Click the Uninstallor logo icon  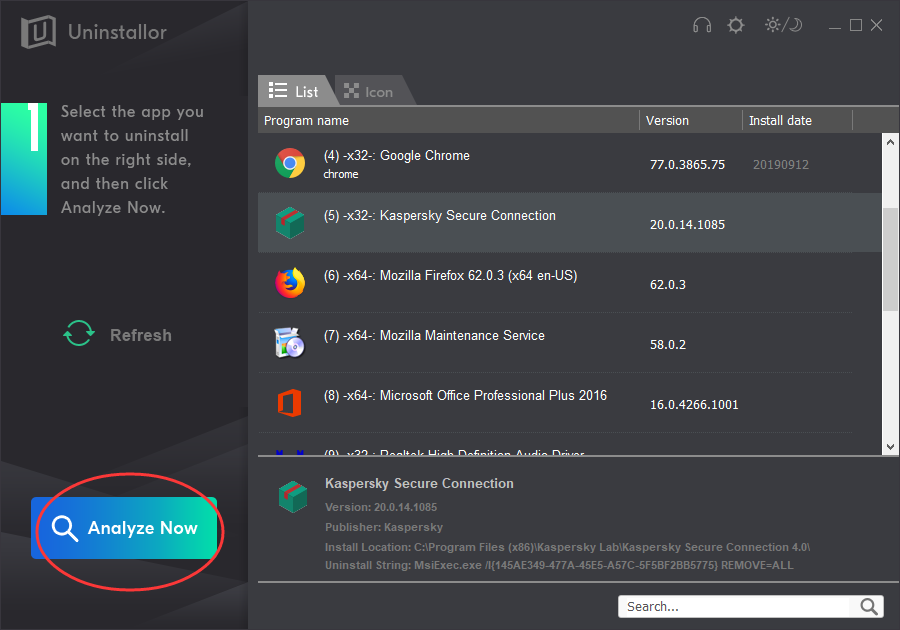(38, 32)
